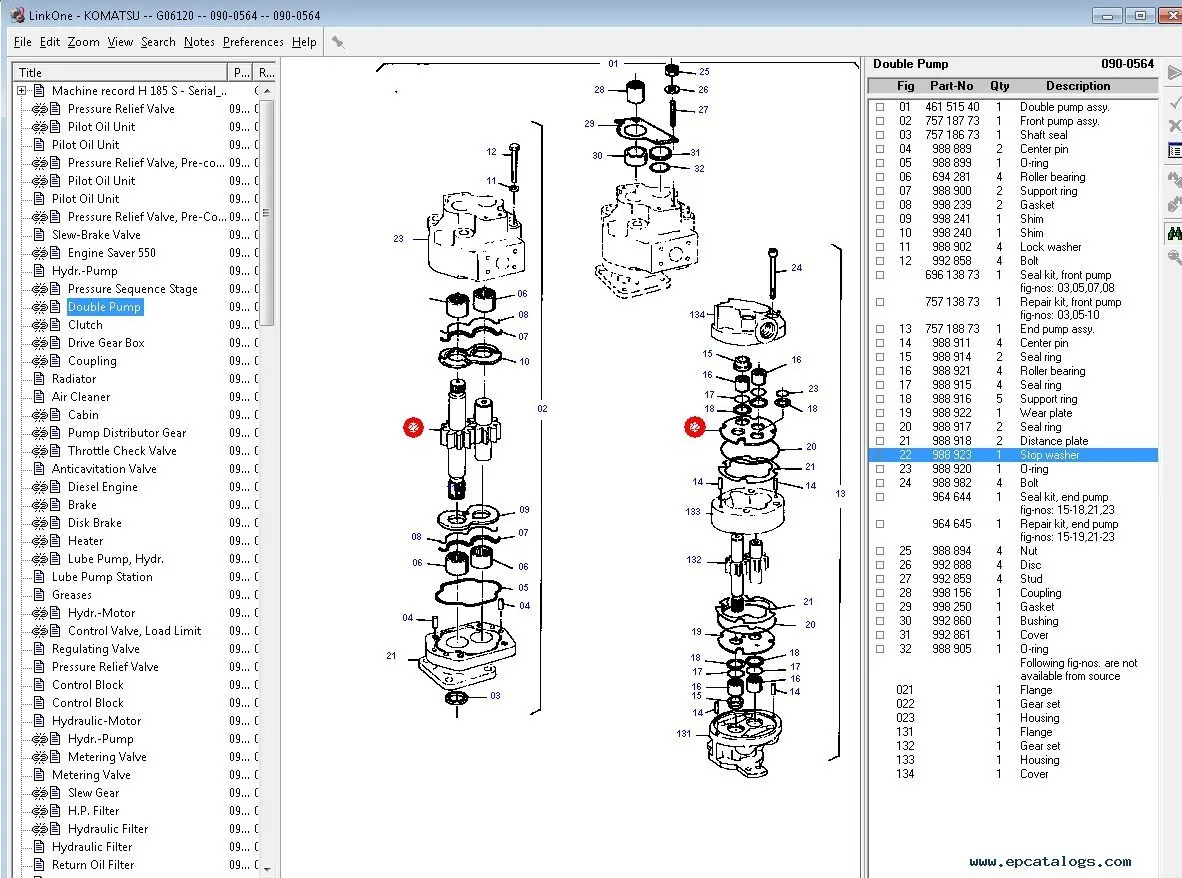Click the gray X icon on right toolbar
1182x878 pixels.
1174,126
